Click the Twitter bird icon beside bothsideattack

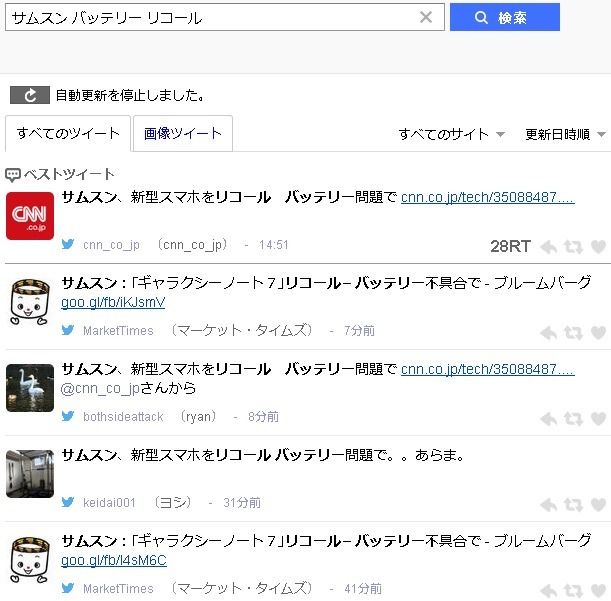click(x=68, y=416)
